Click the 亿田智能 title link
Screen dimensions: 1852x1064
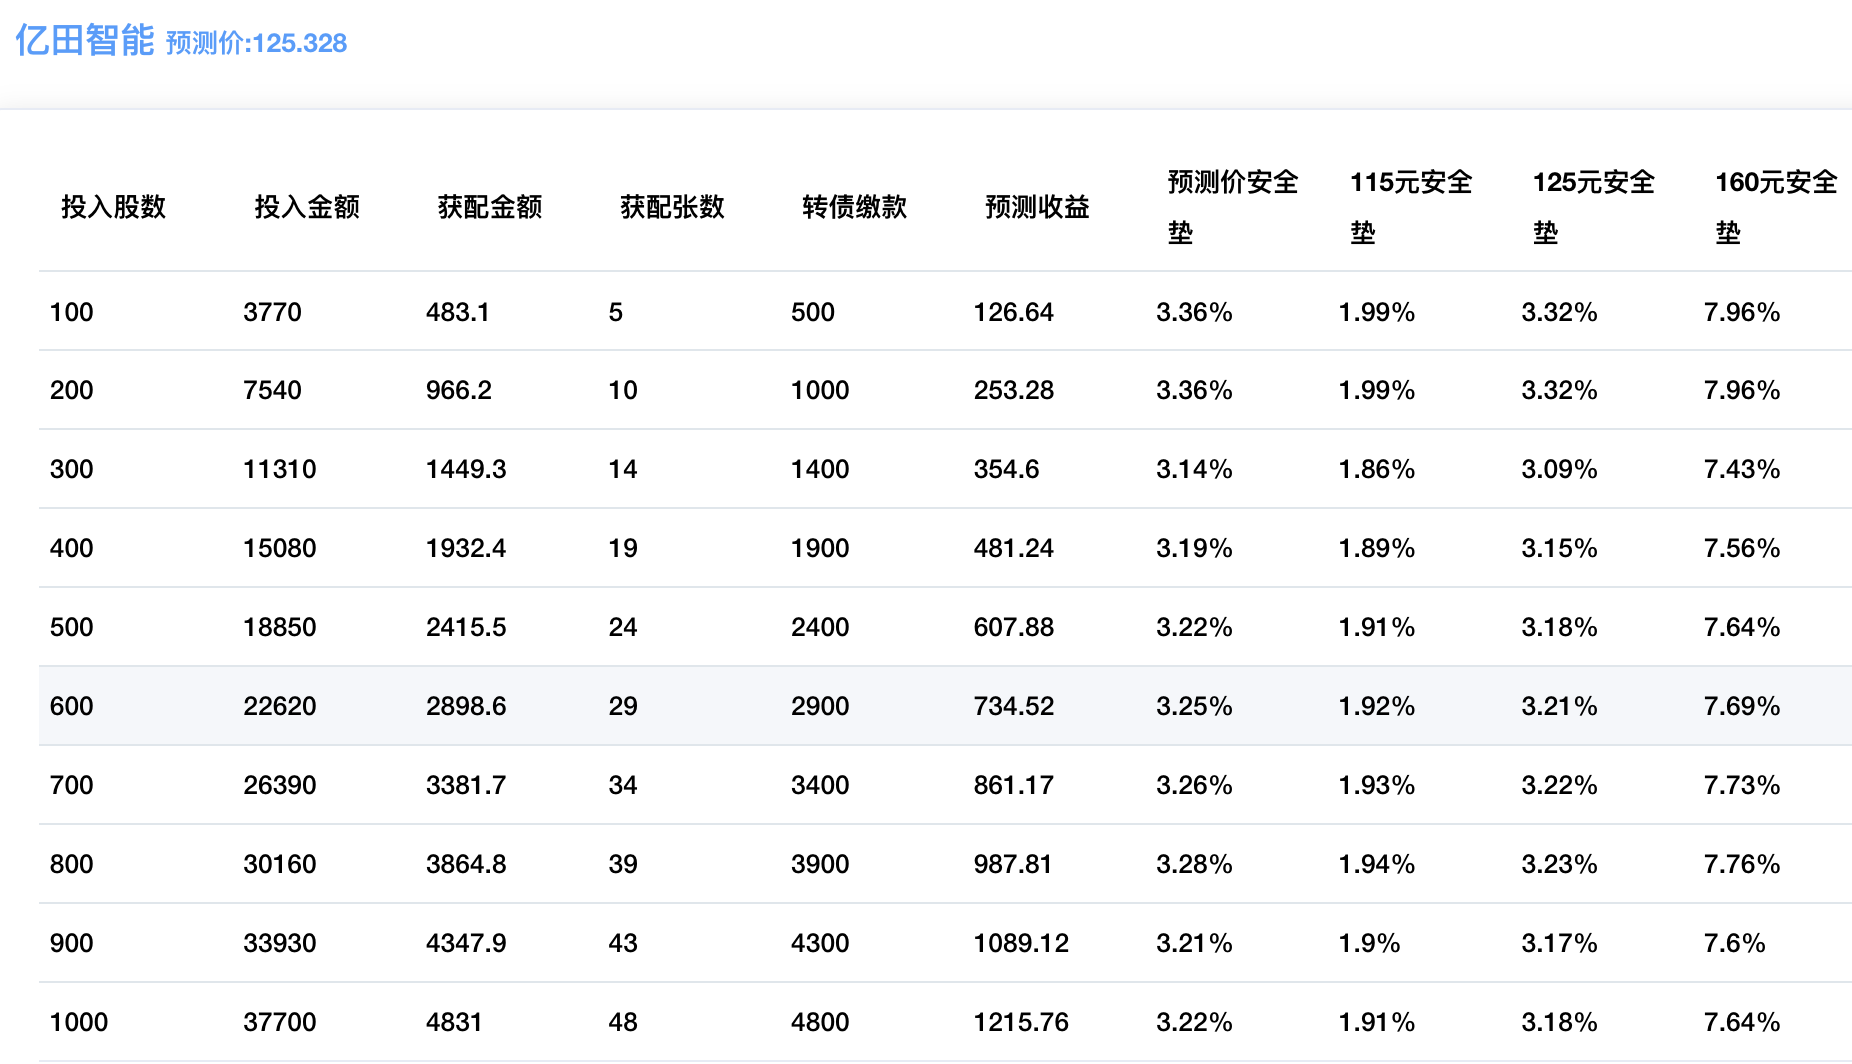click(85, 41)
